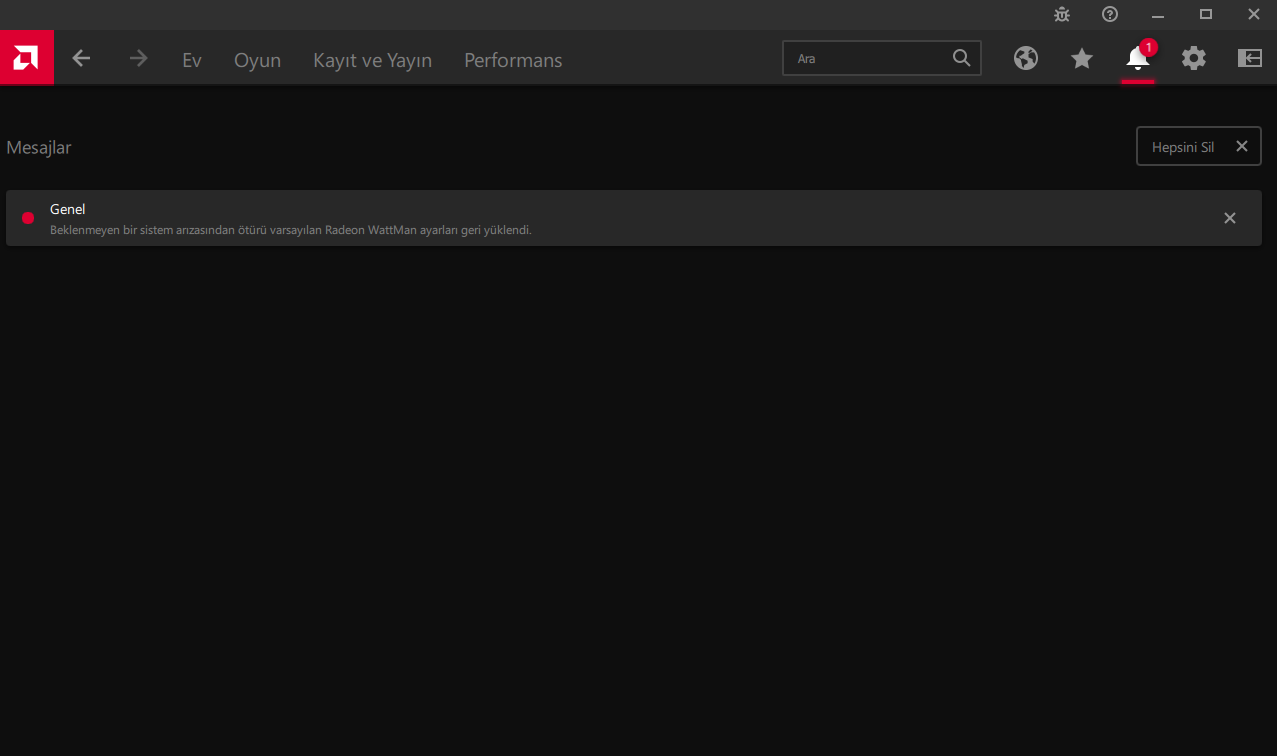
Task: Click the Radeon WattMan message text
Action: click(291, 230)
